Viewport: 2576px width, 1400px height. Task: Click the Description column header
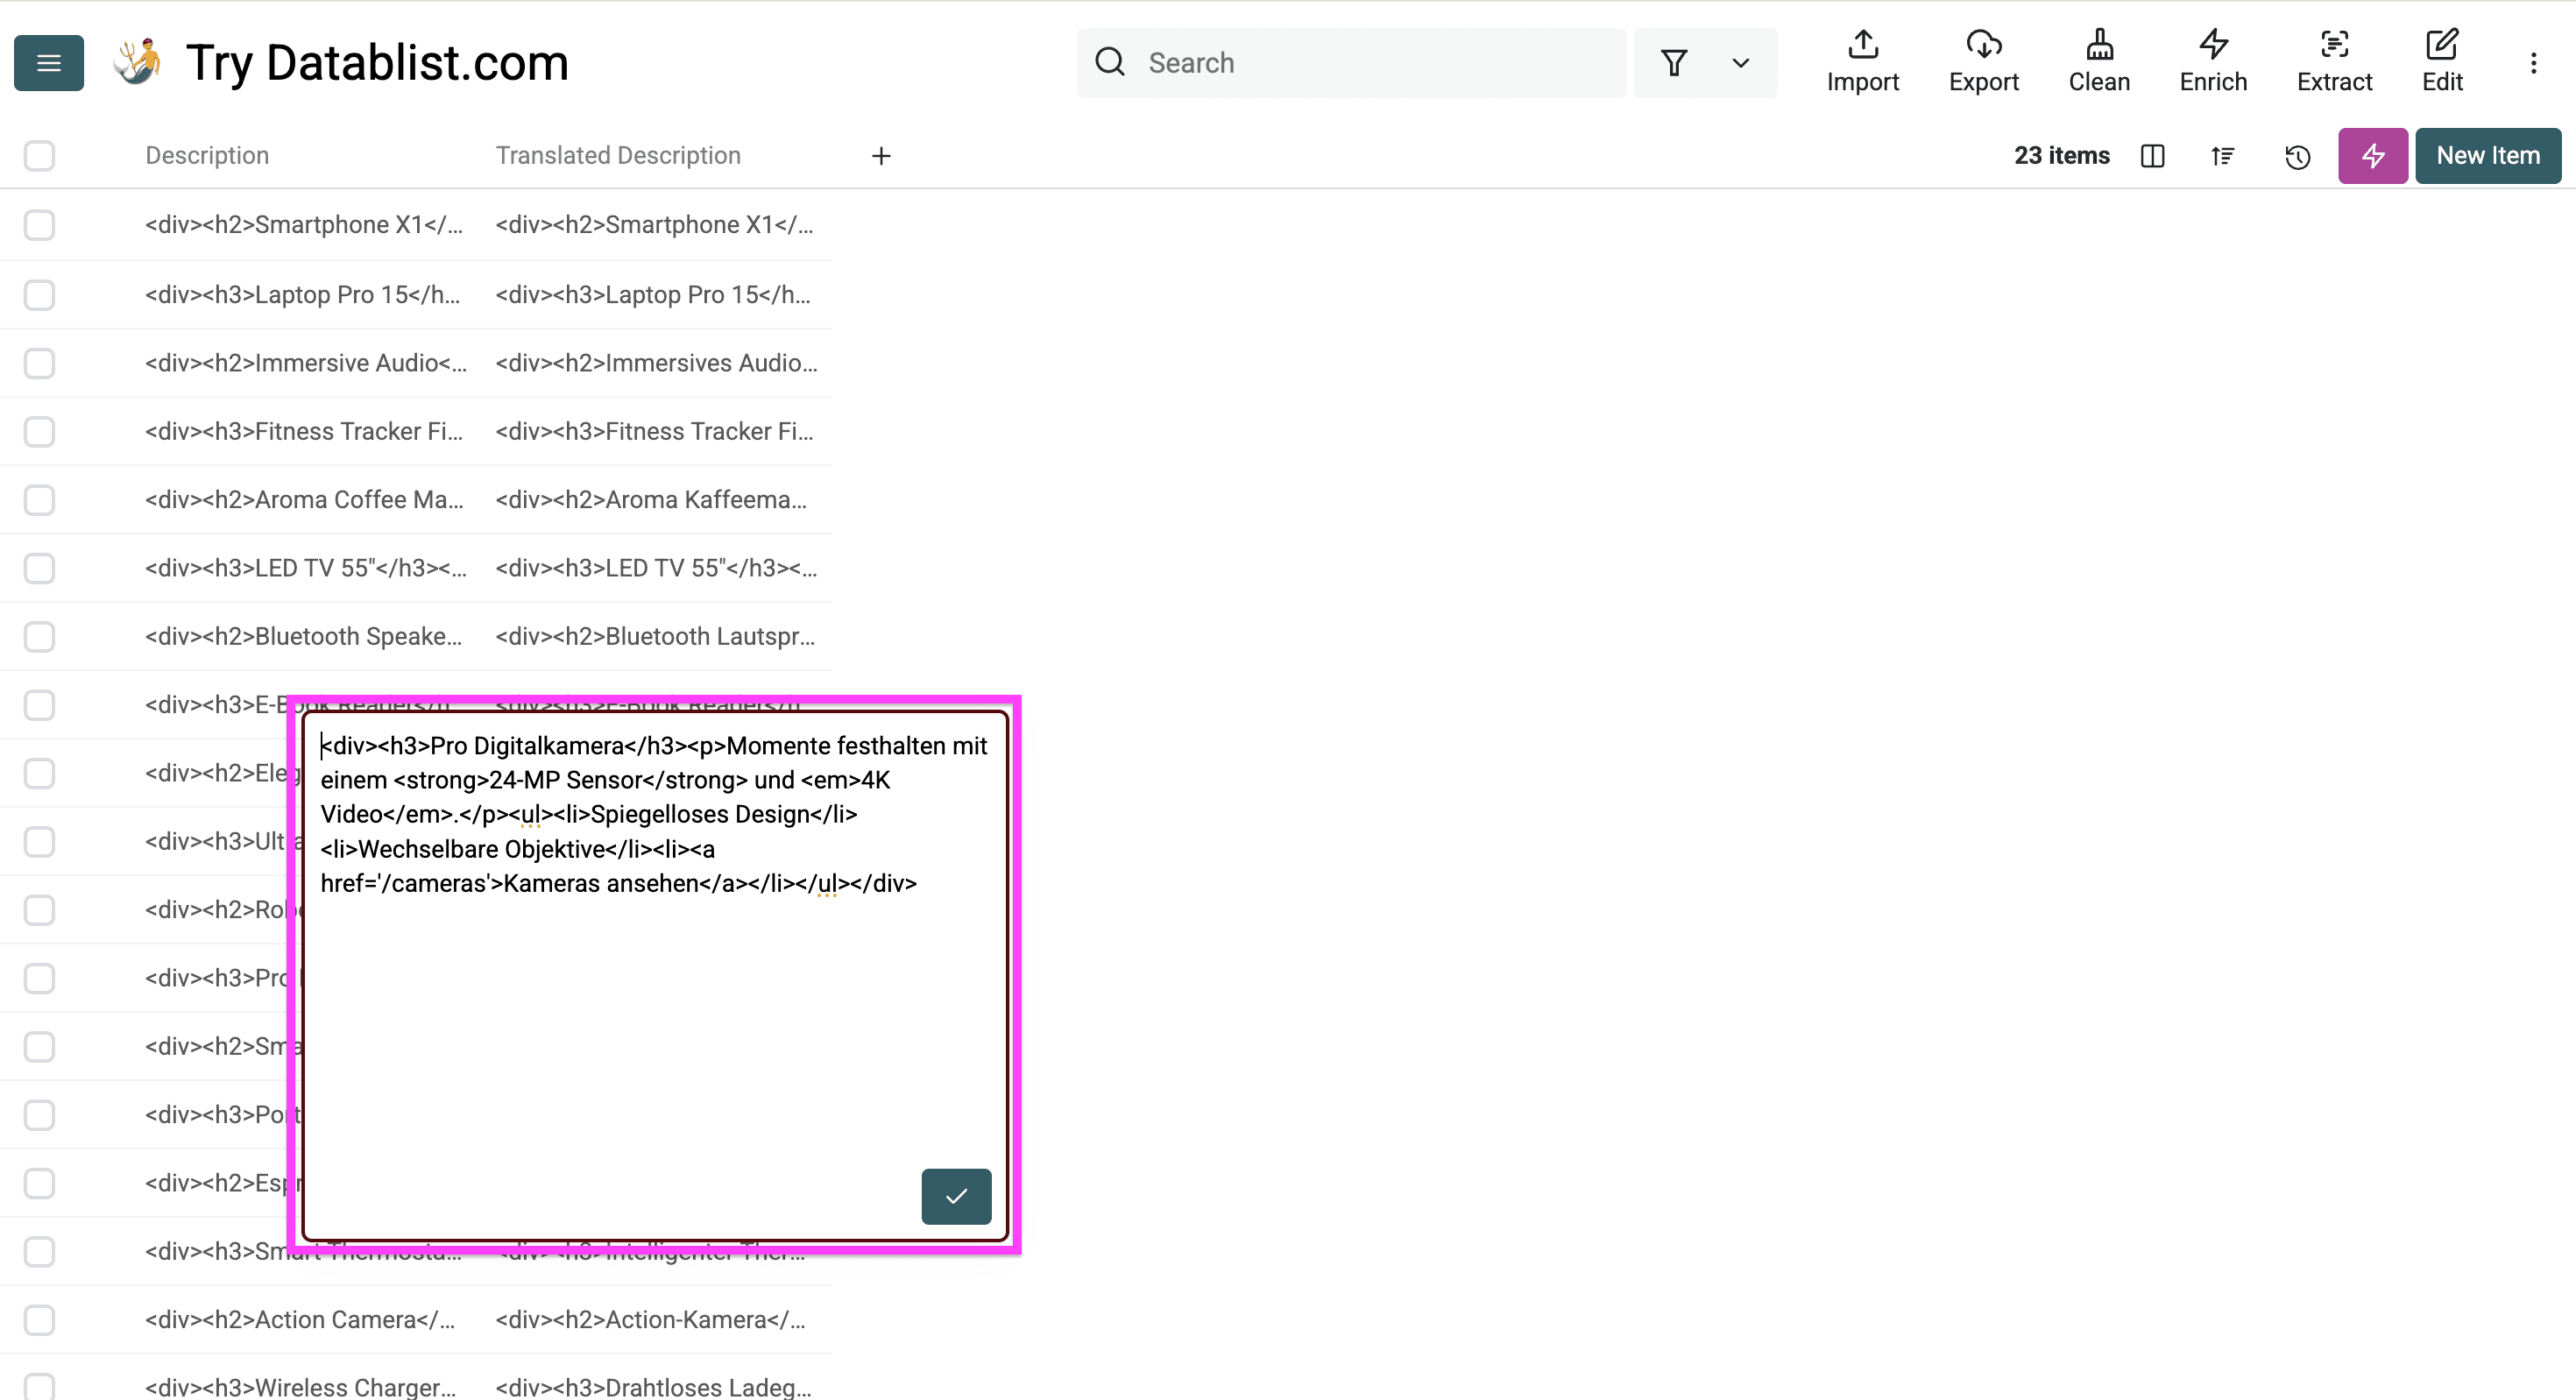(x=207, y=155)
